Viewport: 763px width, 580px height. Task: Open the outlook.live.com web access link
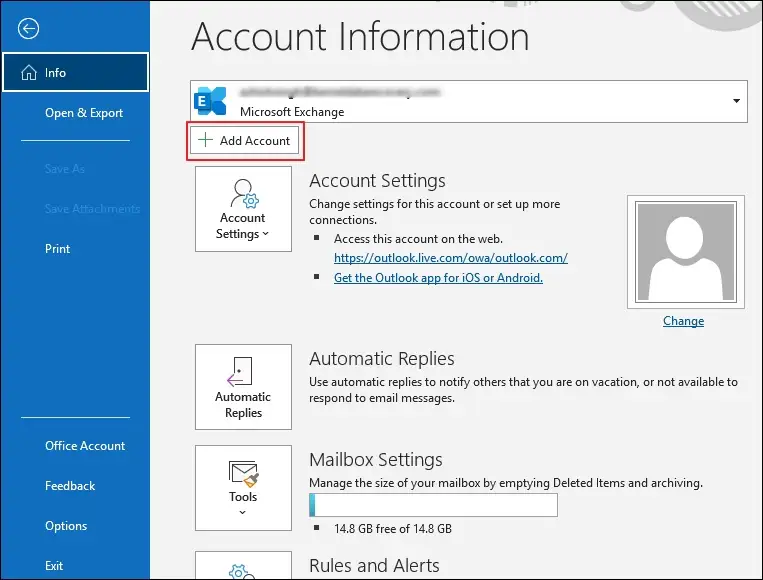point(451,258)
